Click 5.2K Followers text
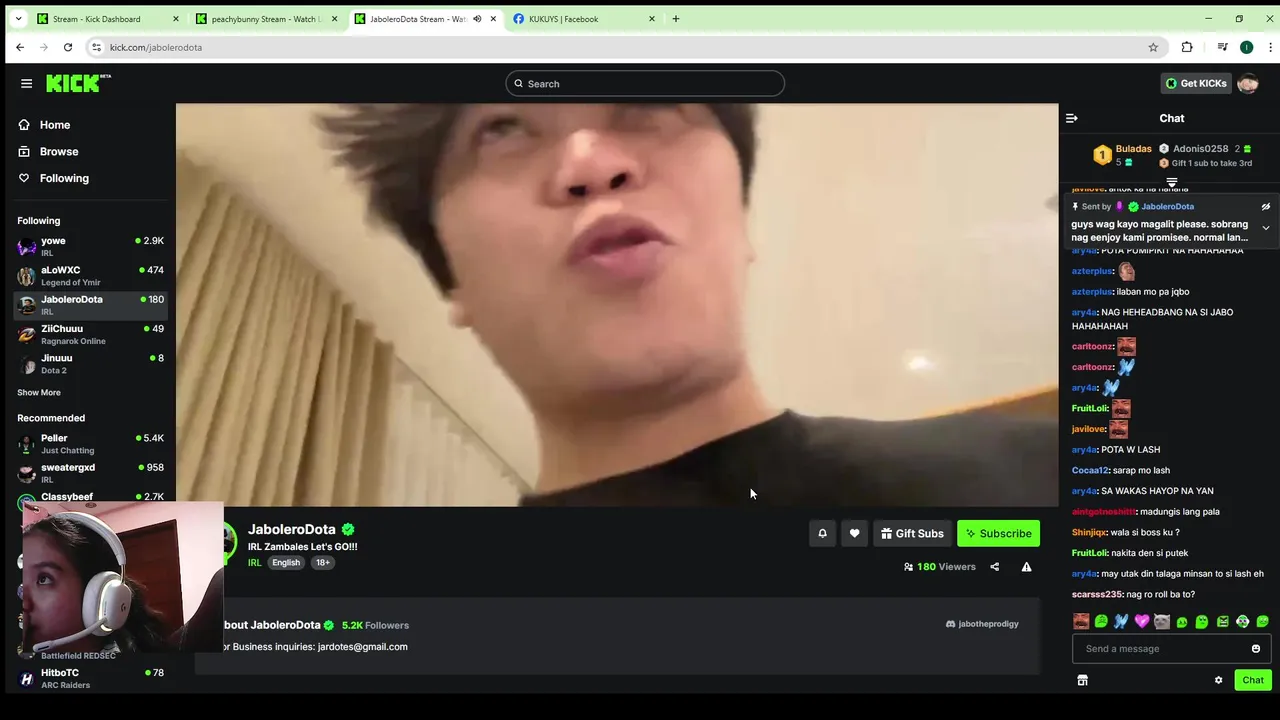The height and width of the screenshot is (720, 1280). pos(375,625)
